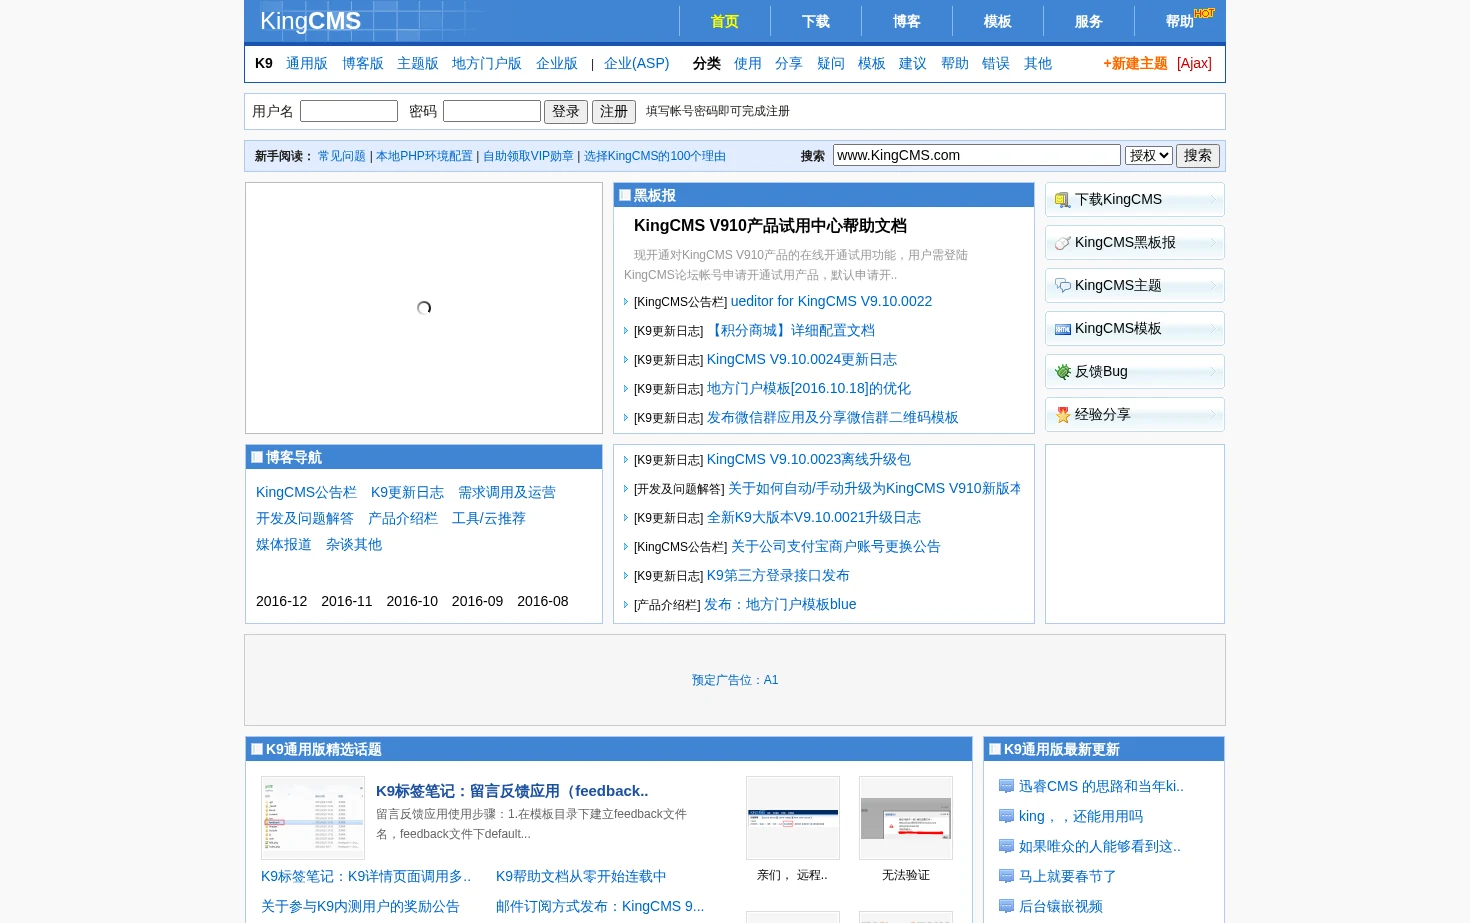Click the KingCMS黑板报 icon in sidebar
Image resolution: width=1470 pixels, height=923 pixels.
tap(1062, 243)
